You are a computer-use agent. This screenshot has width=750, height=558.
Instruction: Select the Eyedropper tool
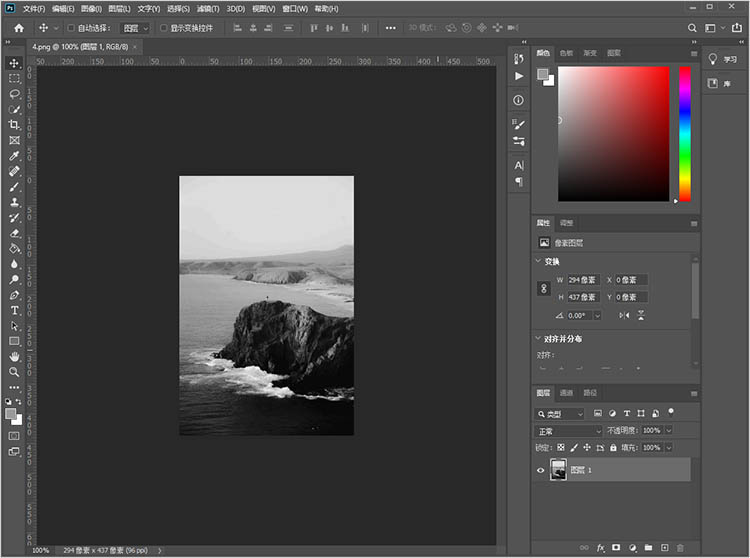click(14, 156)
